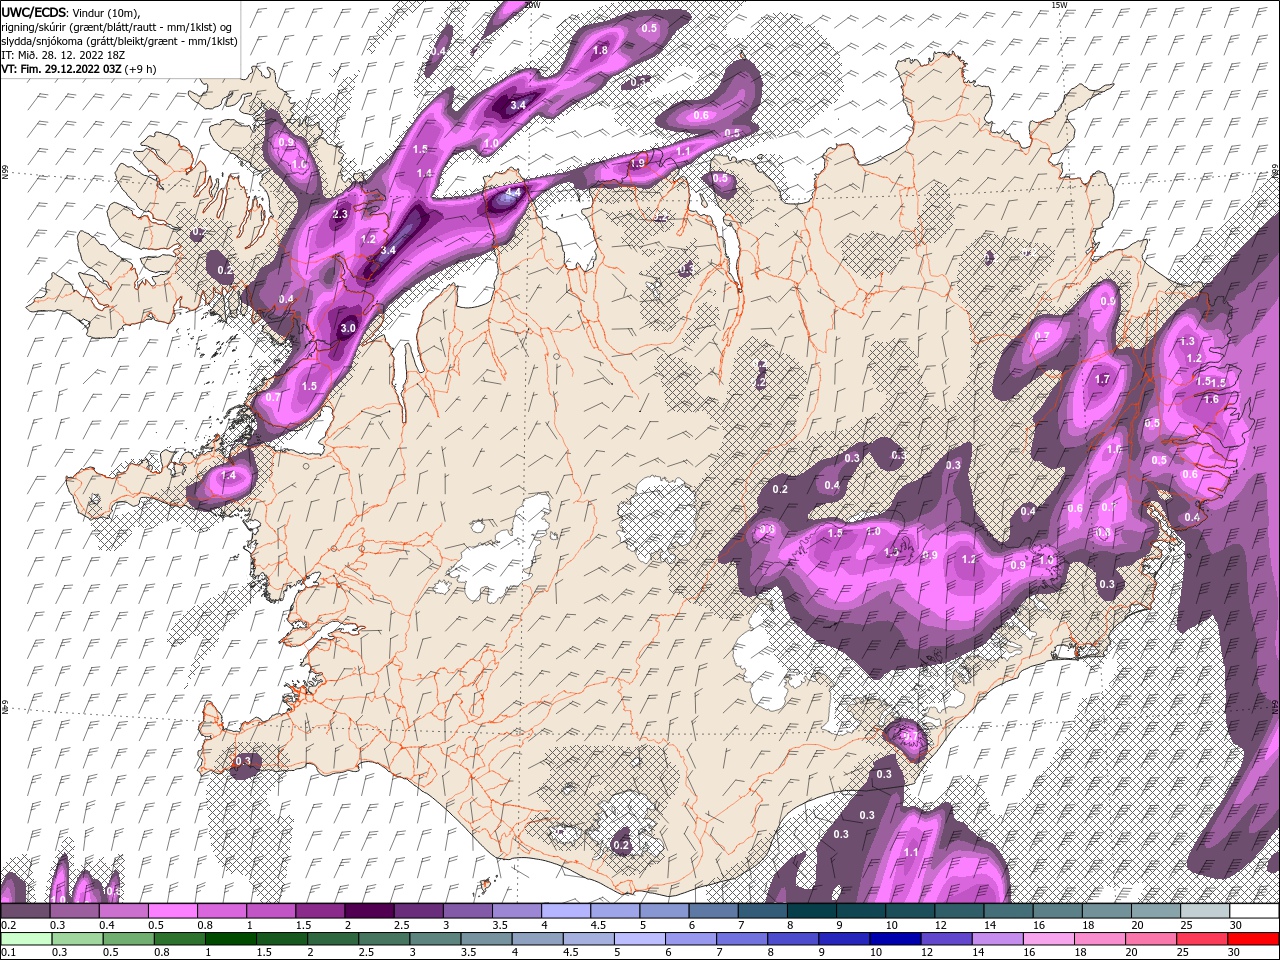Click the UWC/ECDS title text
This screenshot has width=1280, height=960.
35,12
